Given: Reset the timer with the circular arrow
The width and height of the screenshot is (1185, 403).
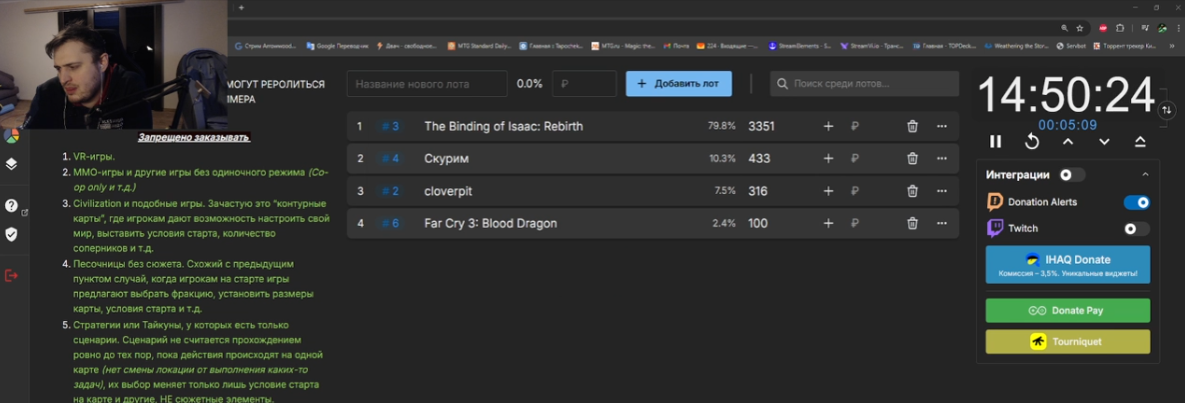Looking at the screenshot, I should (1032, 141).
